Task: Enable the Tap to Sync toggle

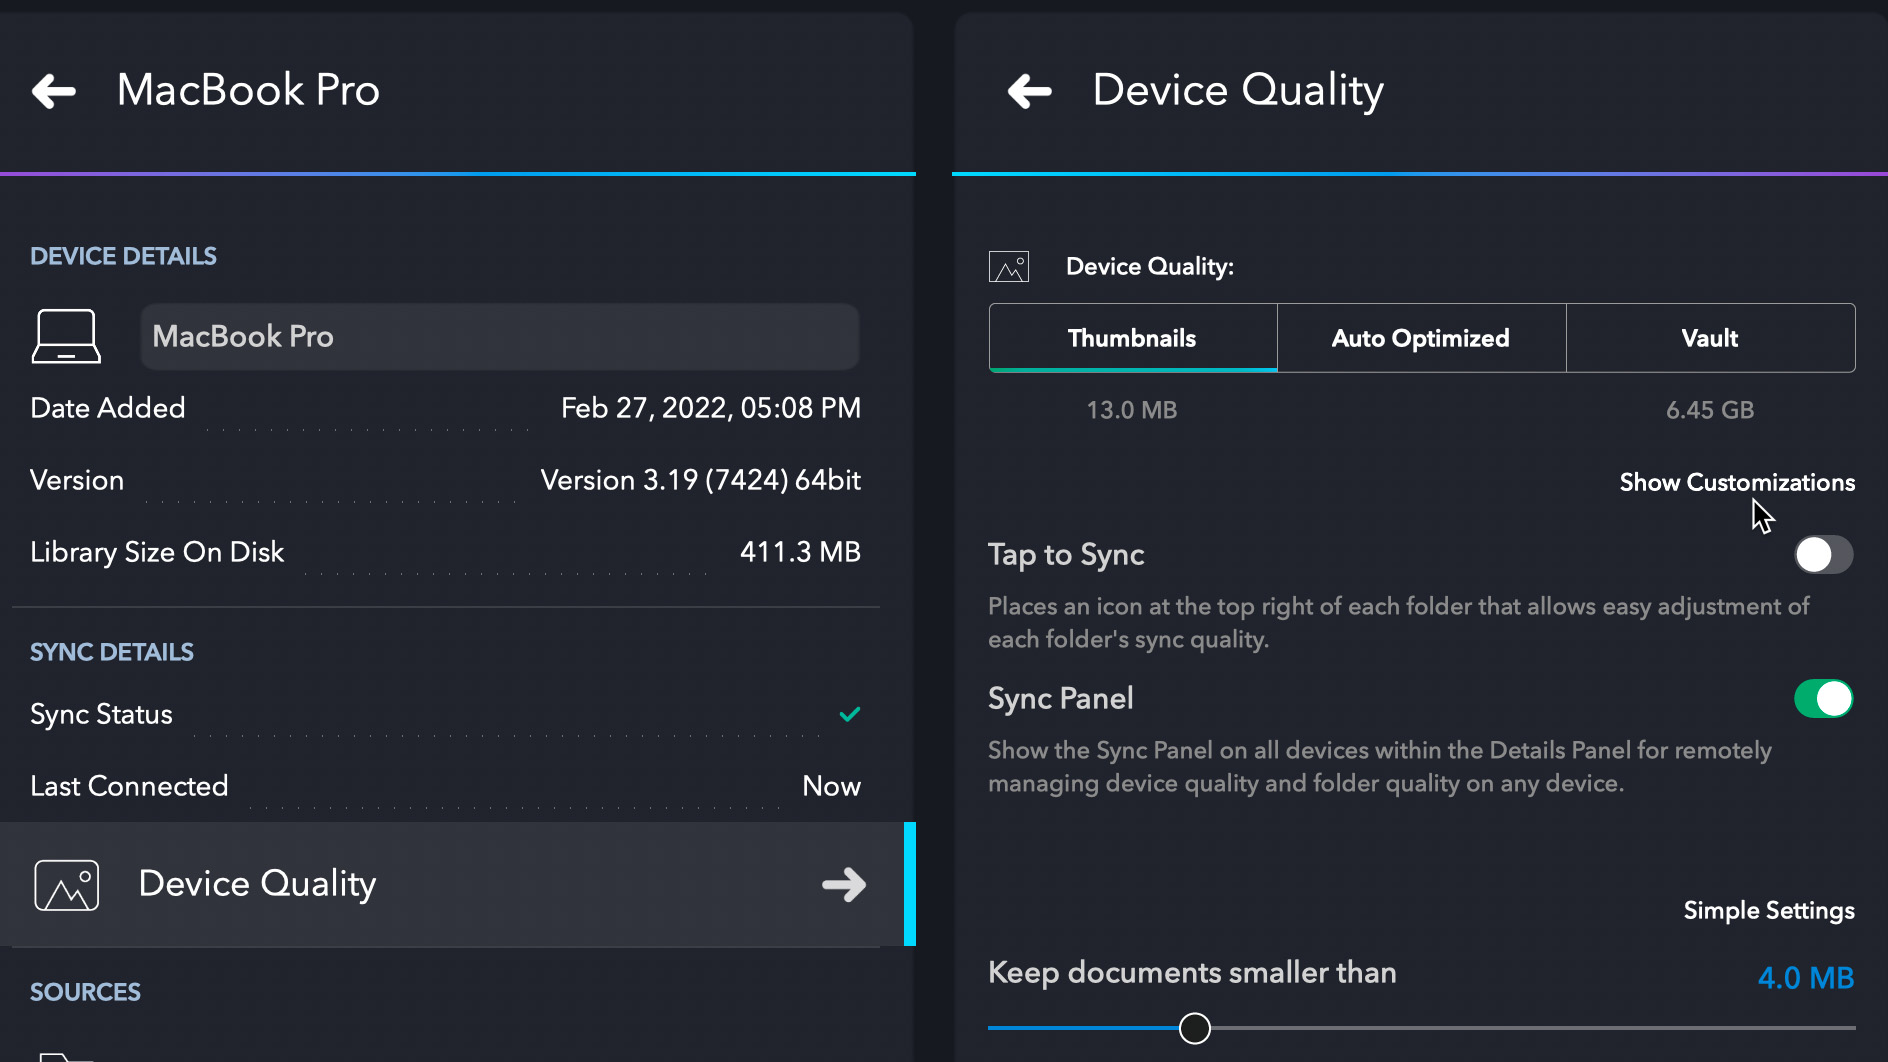Action: (x=1823, y=554)
